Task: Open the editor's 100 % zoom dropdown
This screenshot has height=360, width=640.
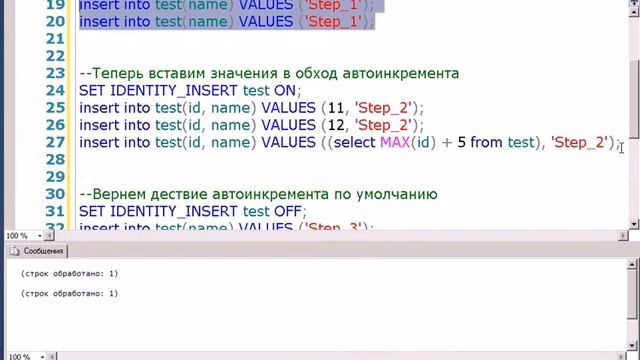Action: [x=40, y=236]
